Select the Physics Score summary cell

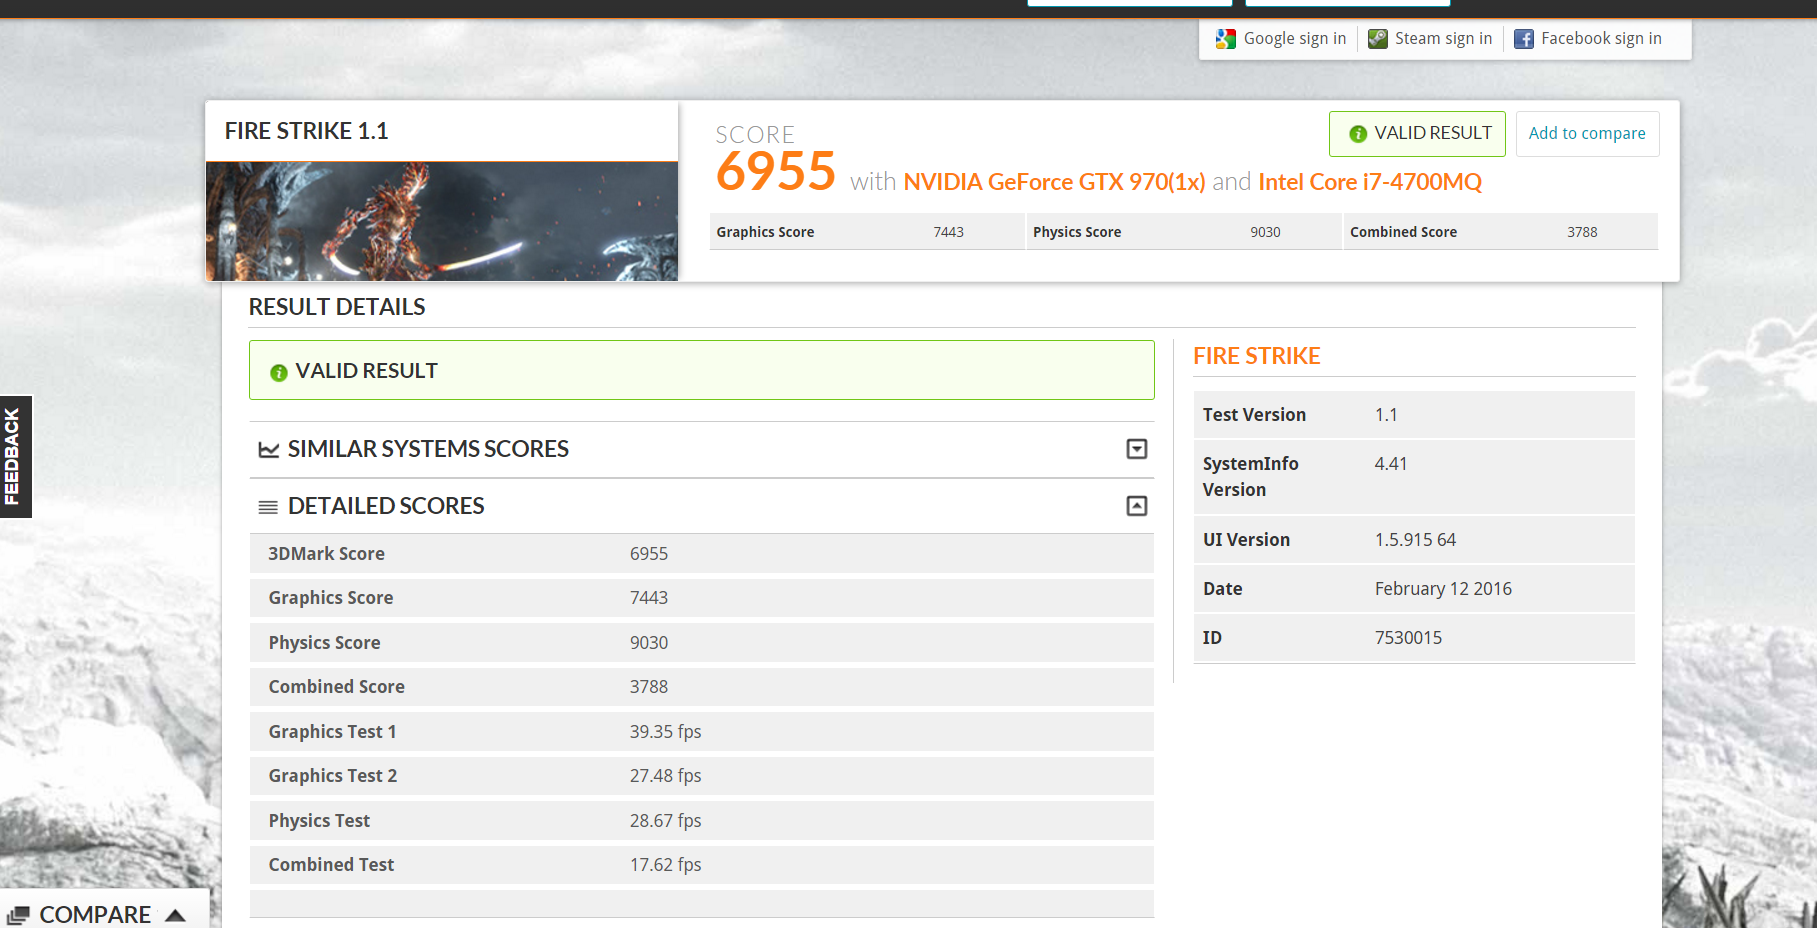point(1183,232)
